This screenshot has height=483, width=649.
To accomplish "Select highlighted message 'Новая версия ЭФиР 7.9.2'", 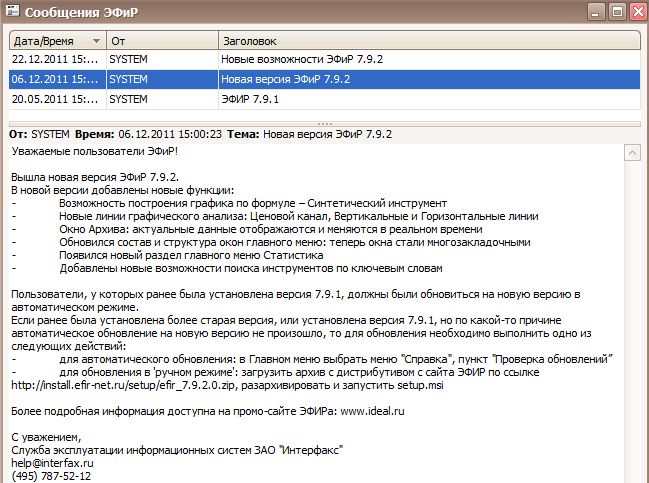I will click(285, 80).
